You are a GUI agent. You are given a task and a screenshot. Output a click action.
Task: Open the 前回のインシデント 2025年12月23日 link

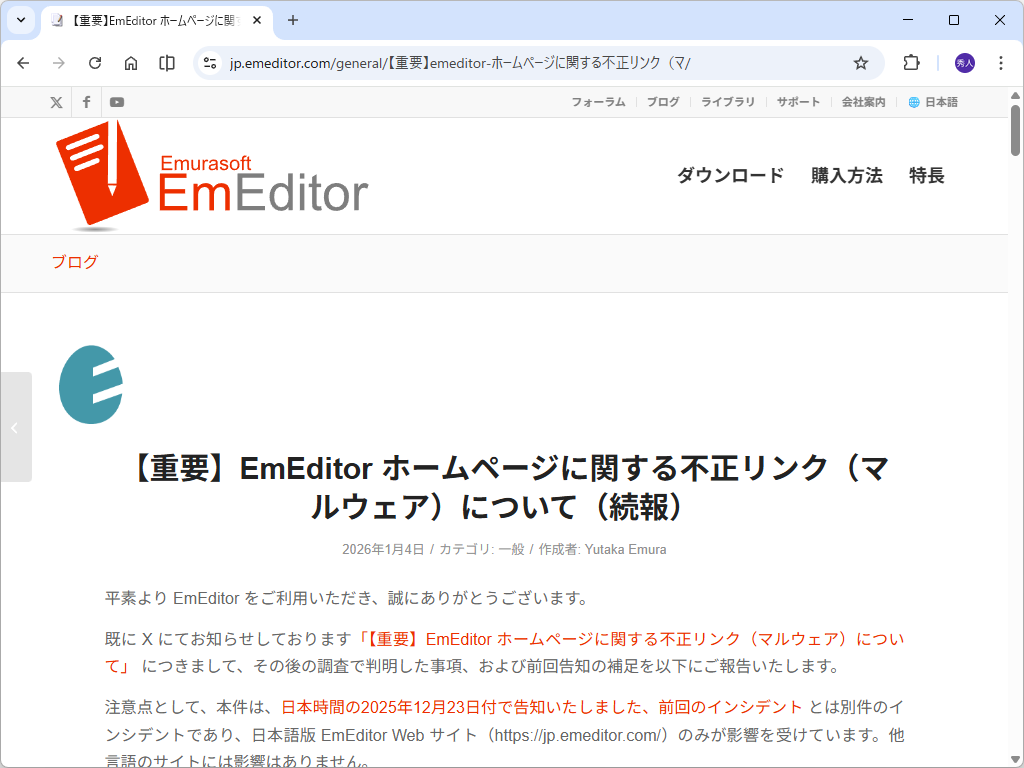coord(541,707)
